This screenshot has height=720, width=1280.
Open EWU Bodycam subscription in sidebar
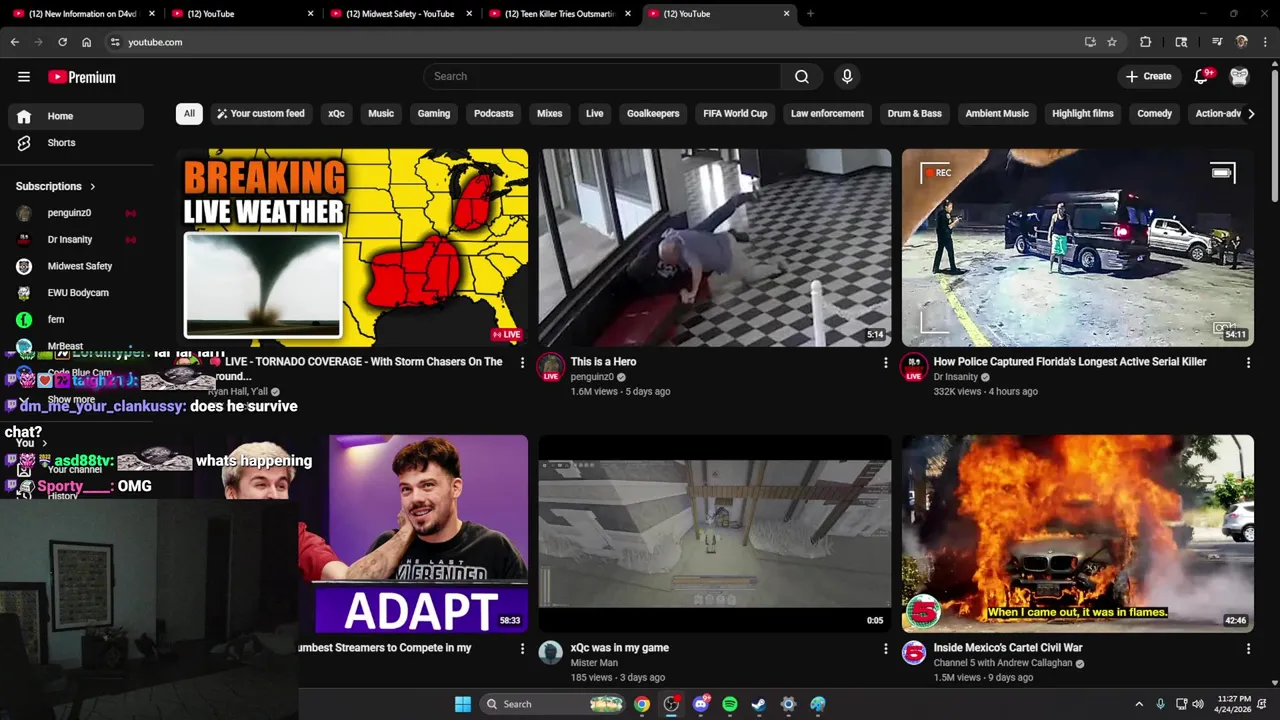[x=76, y=293]
